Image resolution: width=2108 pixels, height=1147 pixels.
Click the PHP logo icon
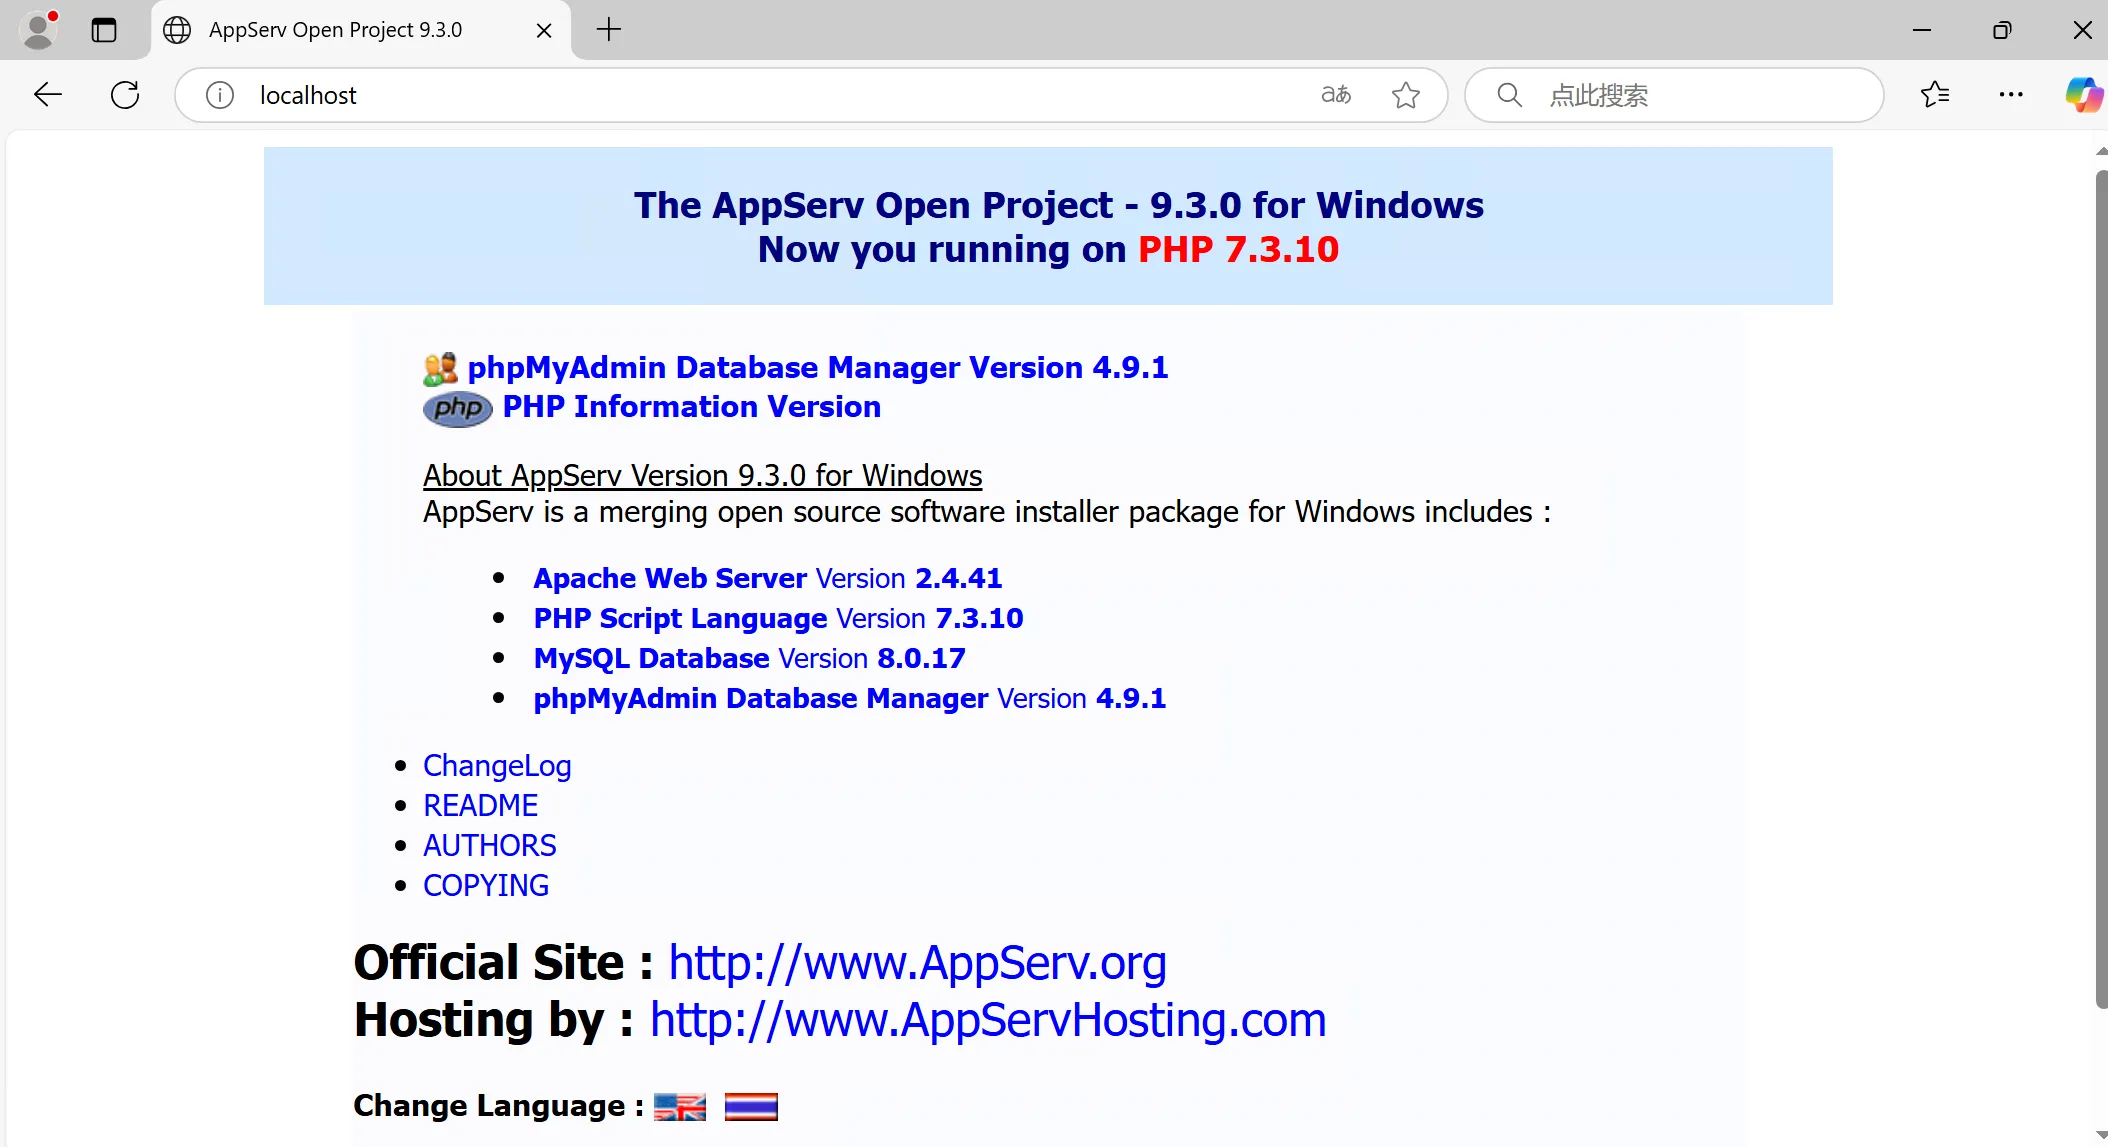[x=458, y=409]
